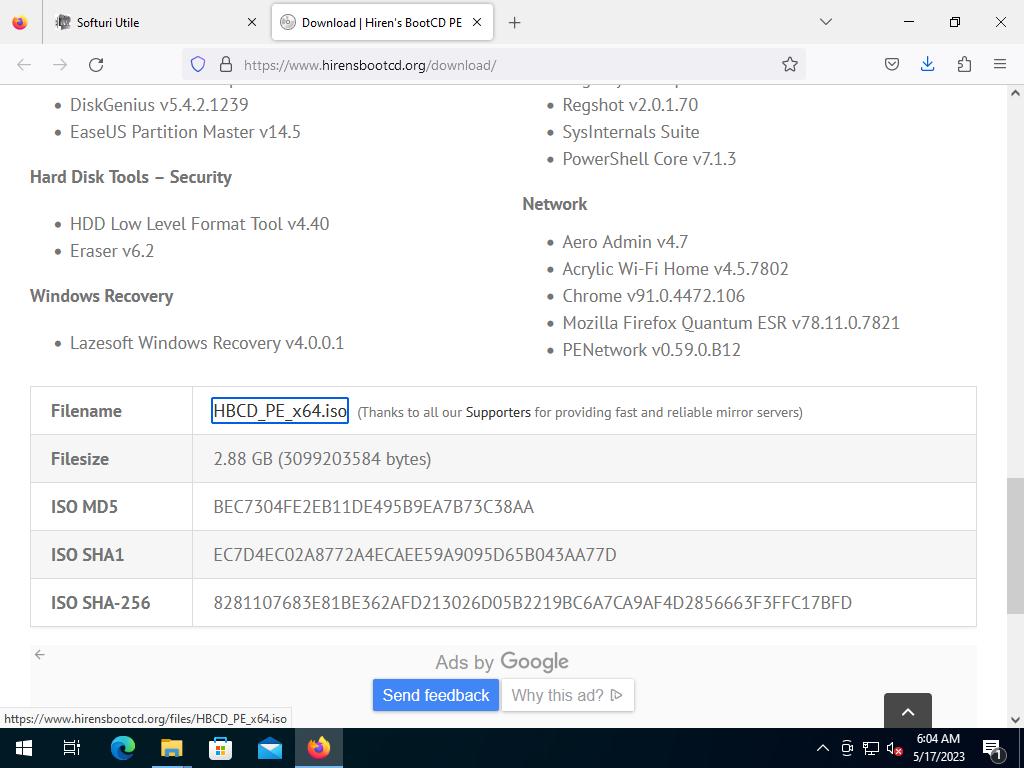Open the Firefox downloads panel
1024x768 pixels.
click(x=927, y=65)
